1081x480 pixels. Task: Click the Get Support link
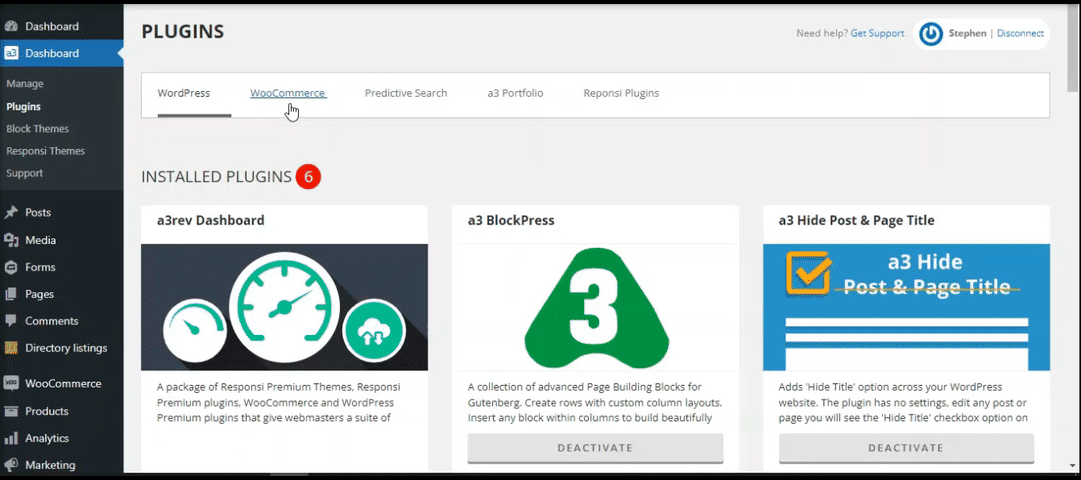(x=878, y=33)
